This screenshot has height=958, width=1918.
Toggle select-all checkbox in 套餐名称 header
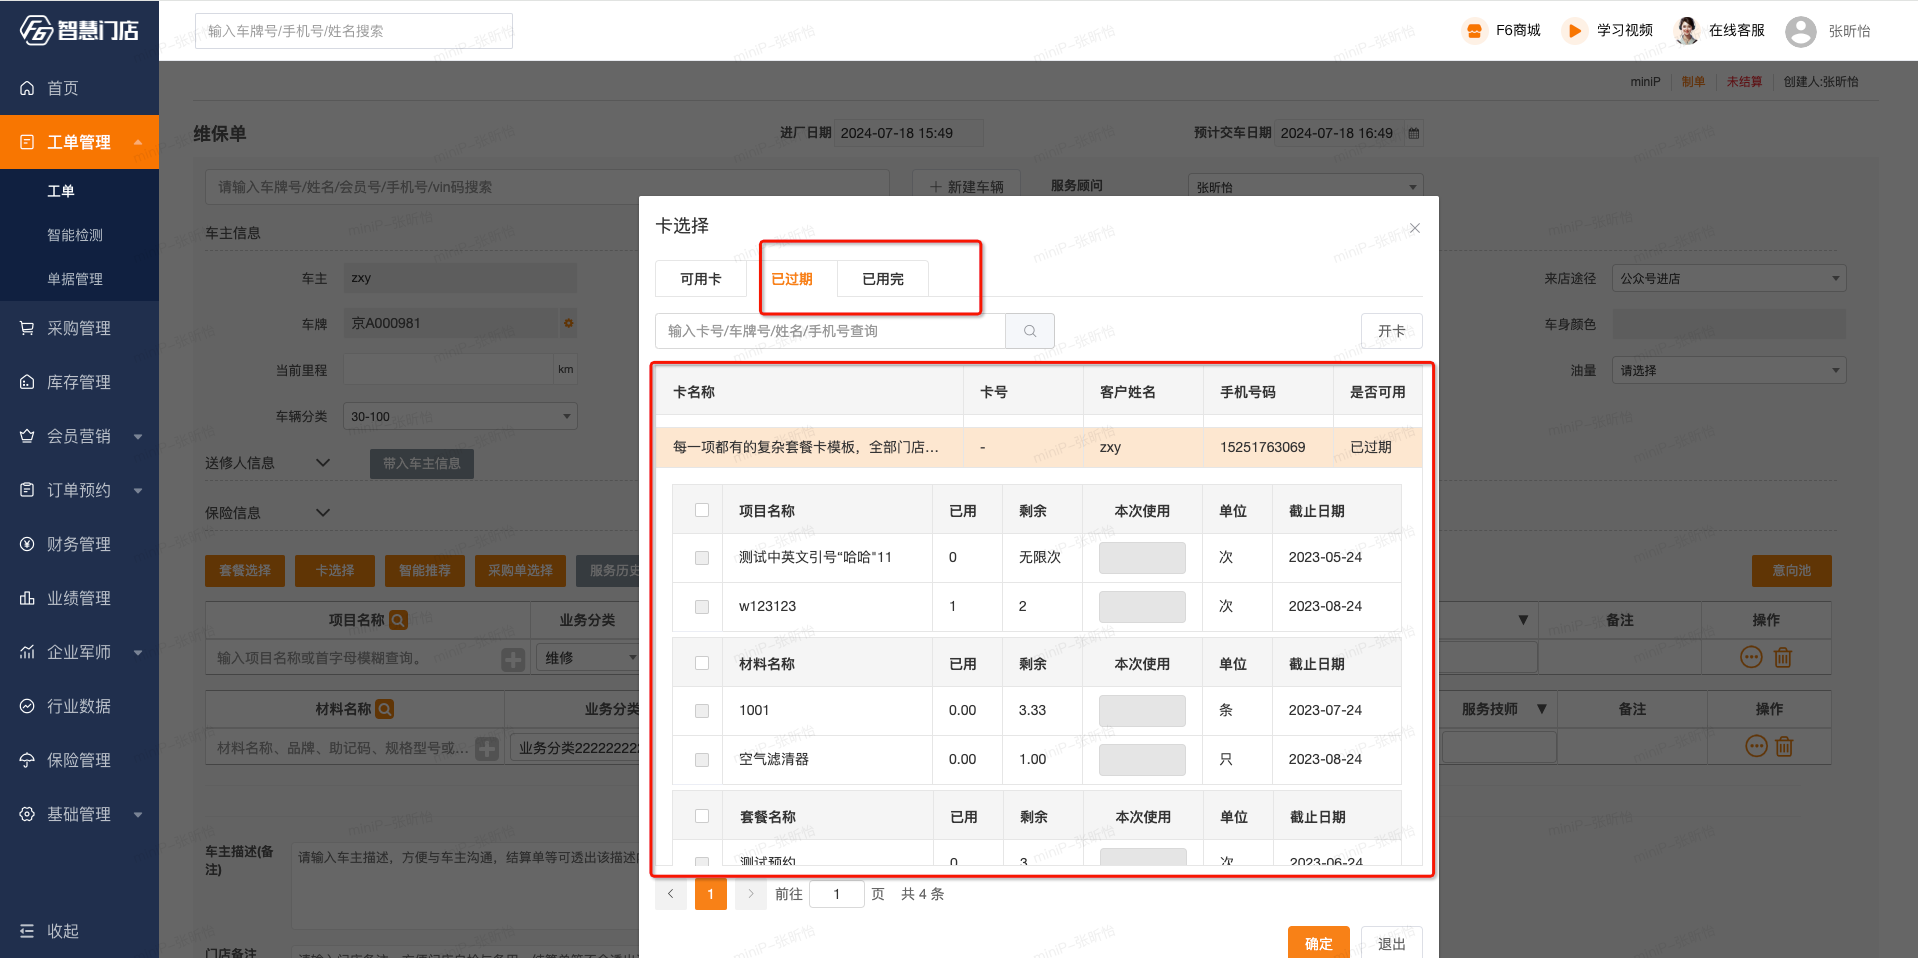(x=702, y=816)
